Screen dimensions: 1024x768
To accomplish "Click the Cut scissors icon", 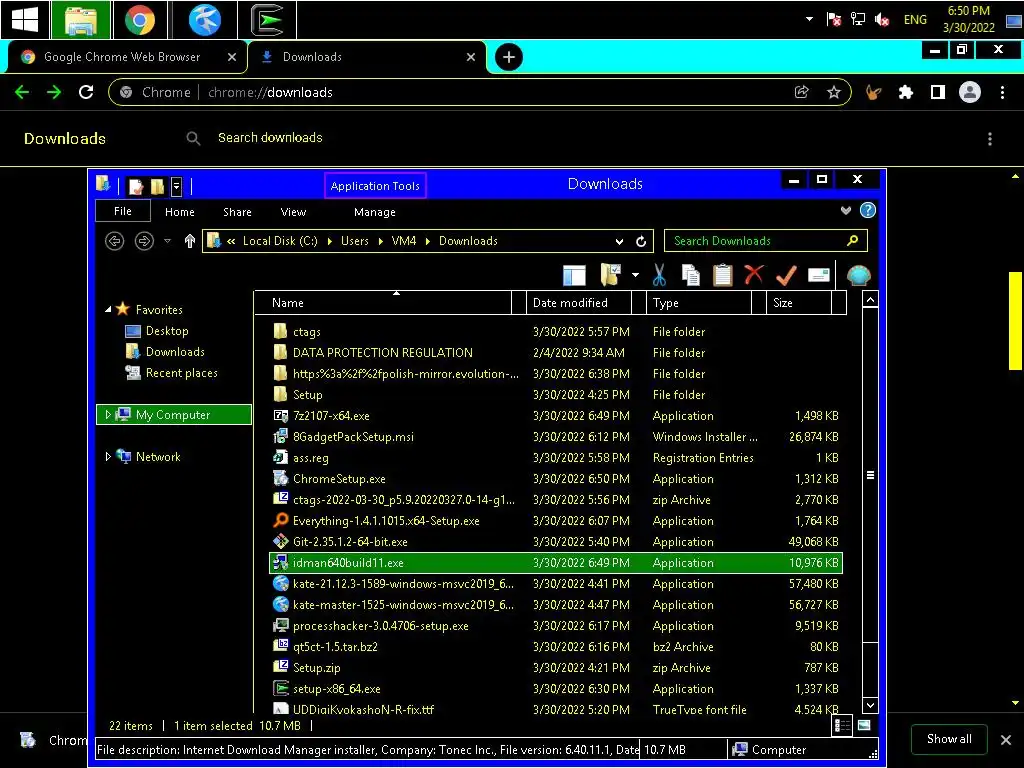I will 659,275.
